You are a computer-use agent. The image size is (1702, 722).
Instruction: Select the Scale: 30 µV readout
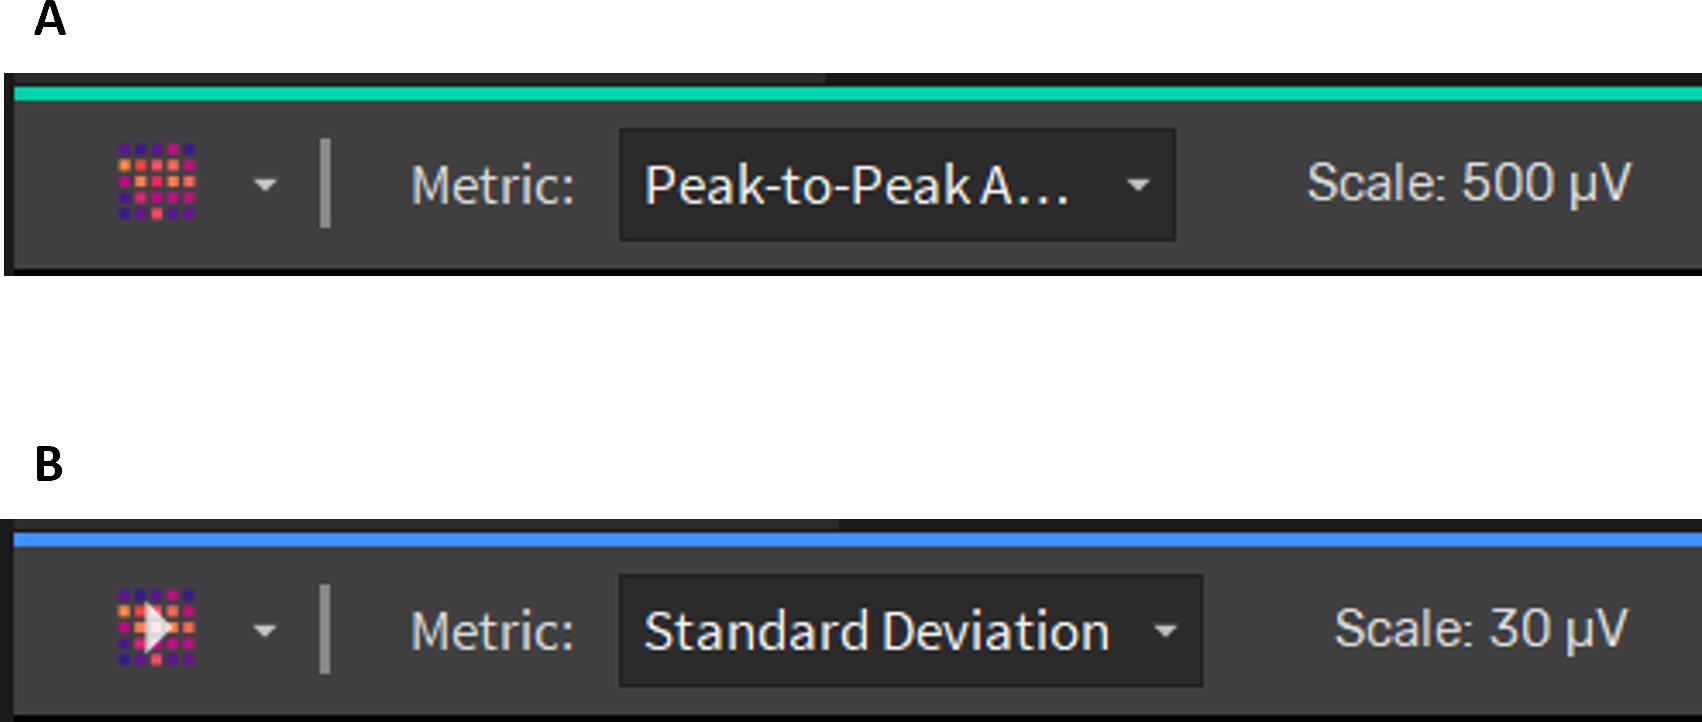1481,630
